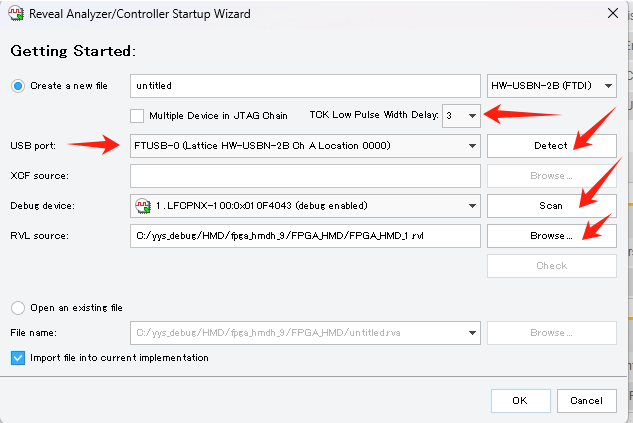The image size is (633, 423).
Task: Click the 'XCF source:' label
Action: pos(40,176)
